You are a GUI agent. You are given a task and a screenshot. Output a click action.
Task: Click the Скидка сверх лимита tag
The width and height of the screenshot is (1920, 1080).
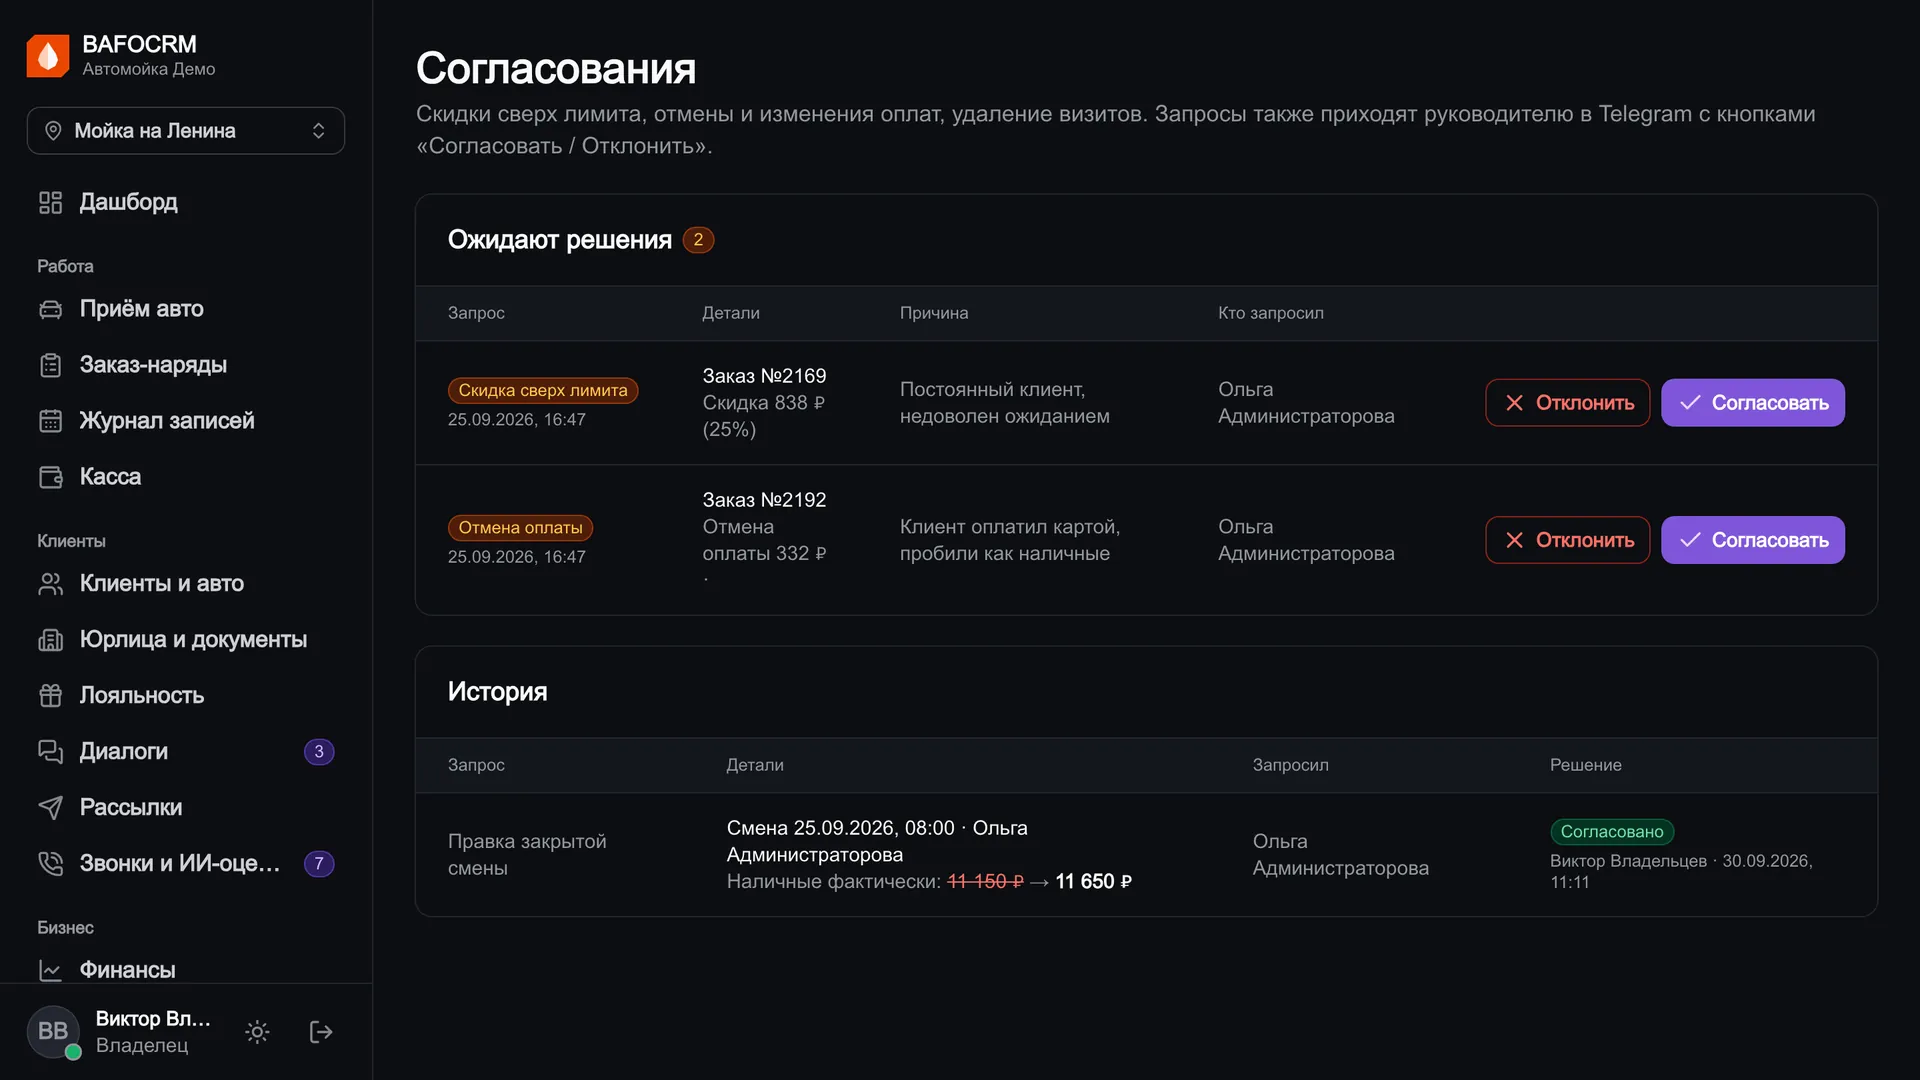[x=543, y=391]
